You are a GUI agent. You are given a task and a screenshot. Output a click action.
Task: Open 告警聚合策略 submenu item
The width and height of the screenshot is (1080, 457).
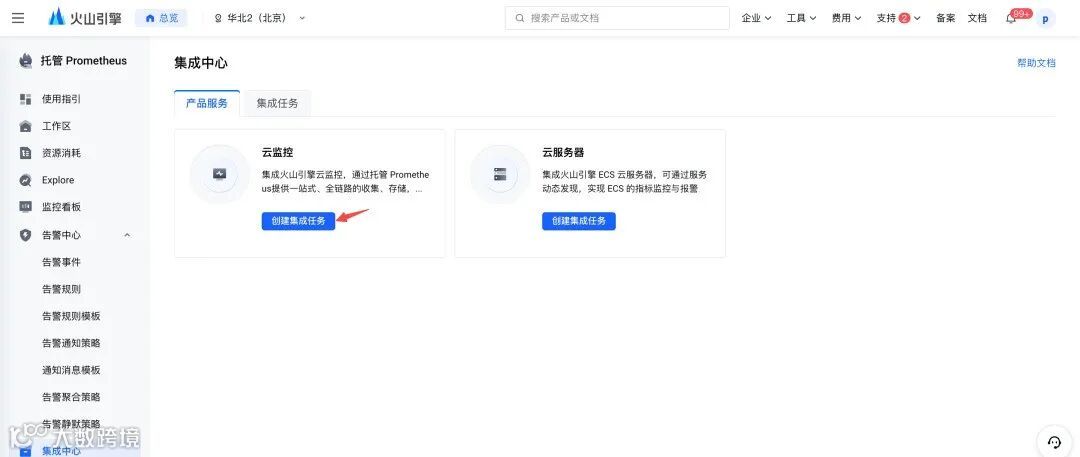[x=71, y=397]
